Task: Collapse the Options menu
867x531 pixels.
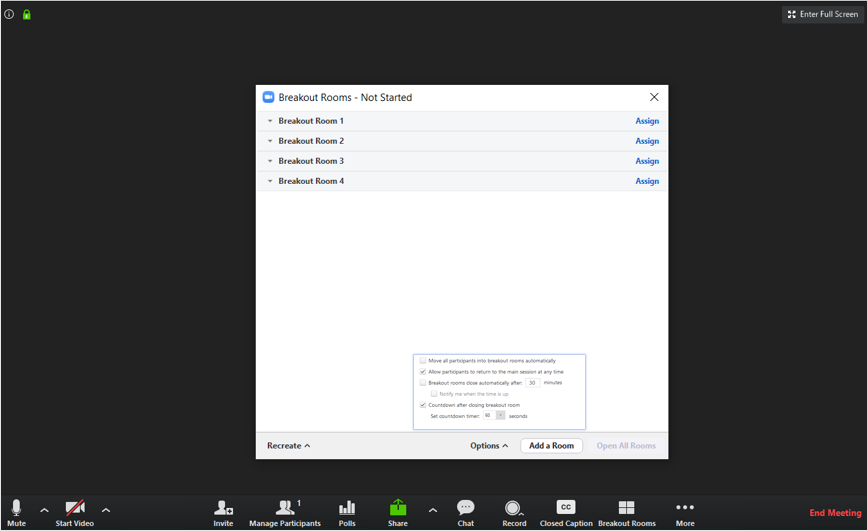Action: point(489,446)
